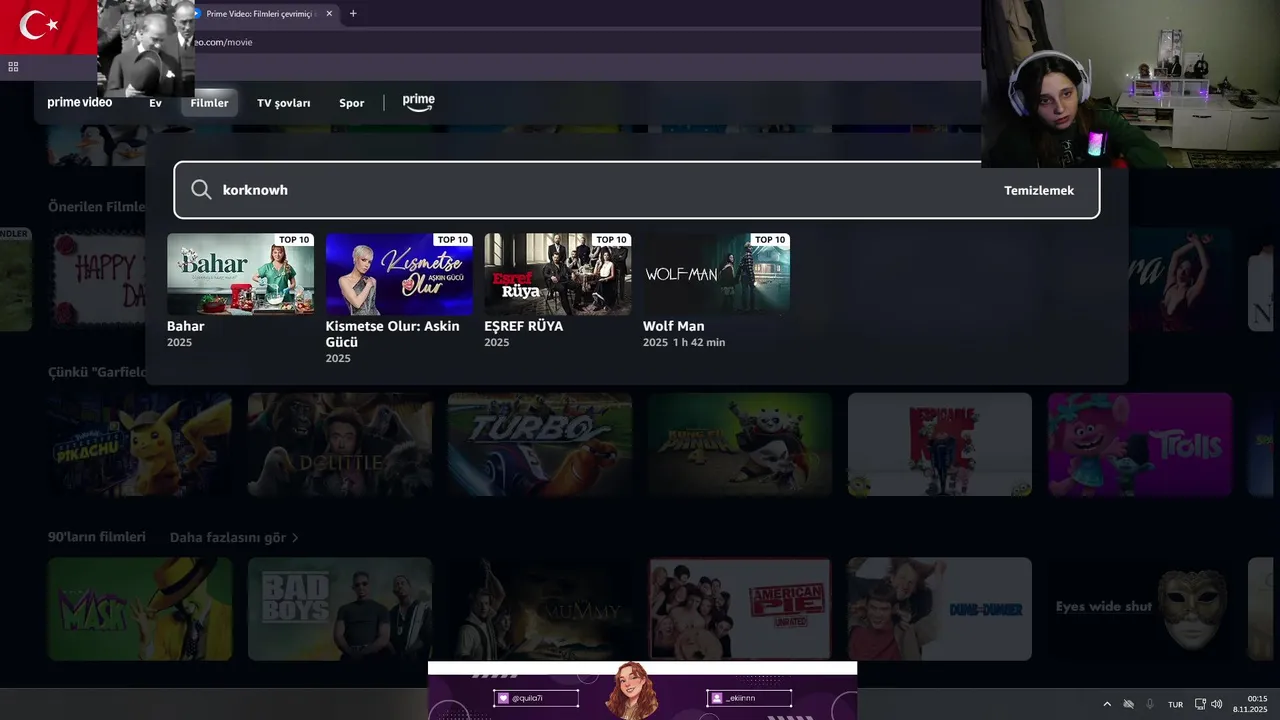Screen dimensions: 1280x720
Task: Open the bookmarks apps grid icon
Action: coord(13,66)
